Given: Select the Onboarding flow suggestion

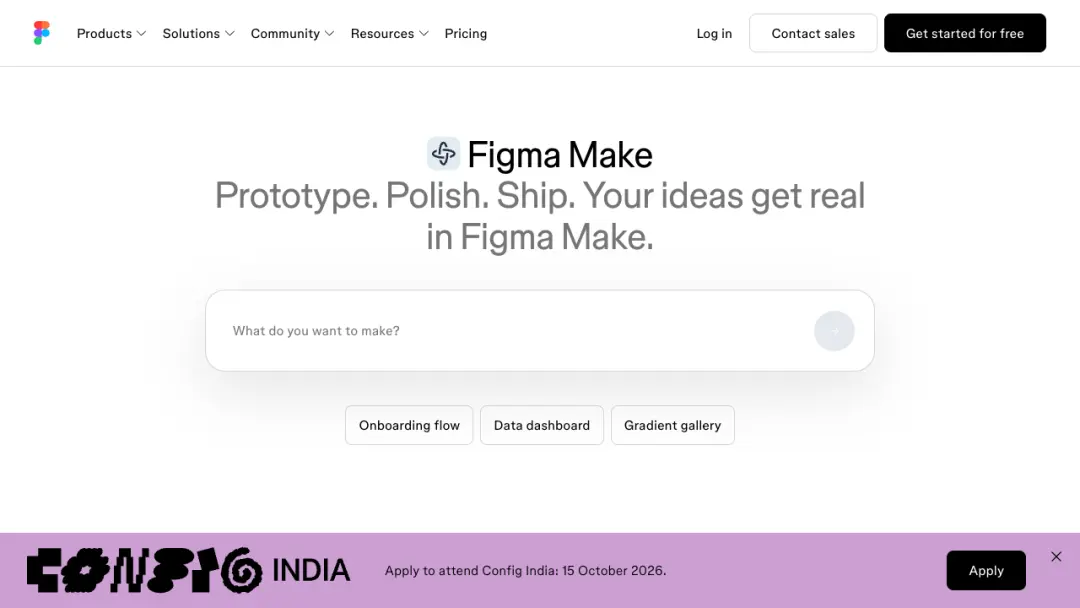Looking at the screenshot, I should (x=409, y=426).
